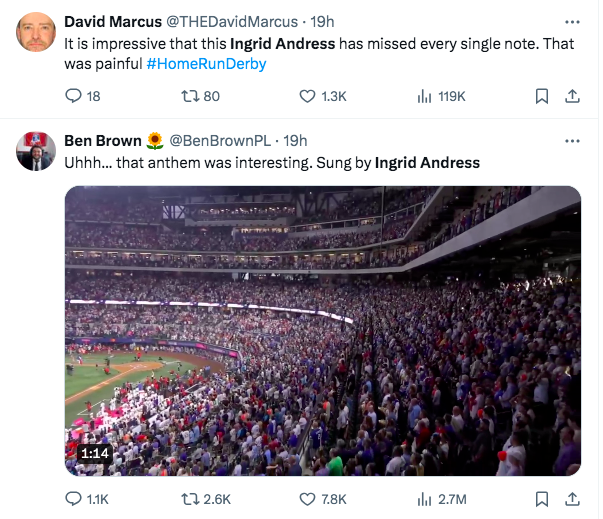Open Ben Brown's display name link

pyautogui.click(x=103, y=140)
